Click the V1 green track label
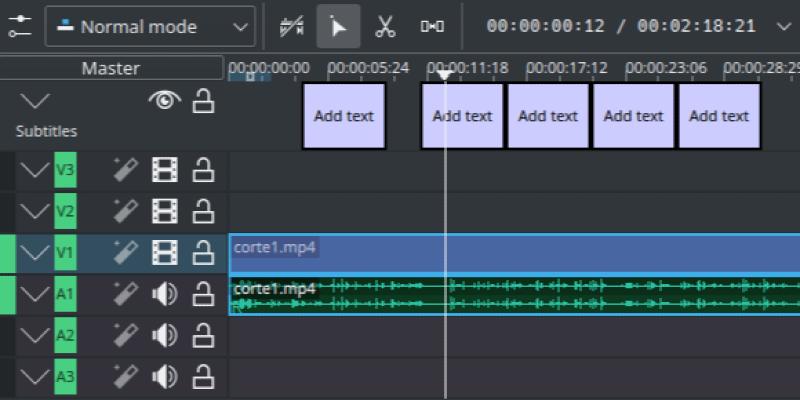800x400 pixels. 65,253
